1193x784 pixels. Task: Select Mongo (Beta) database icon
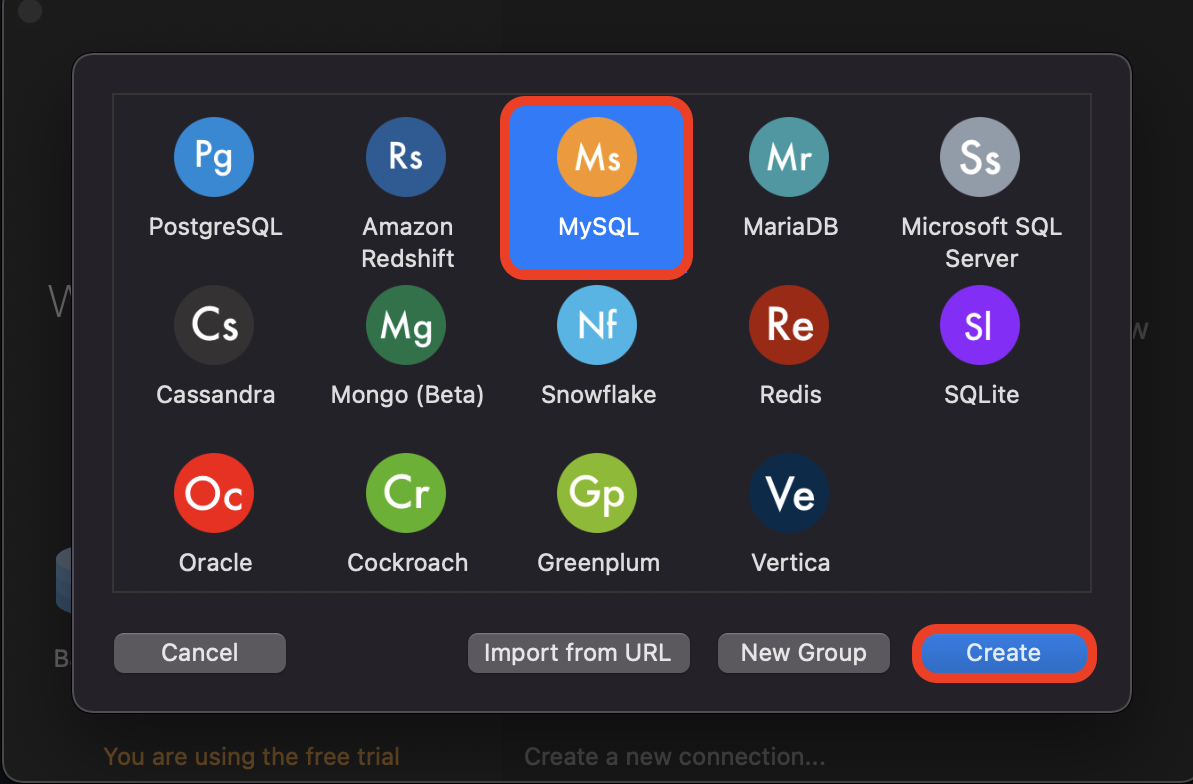pyautogui.click(x=406, y=325)
